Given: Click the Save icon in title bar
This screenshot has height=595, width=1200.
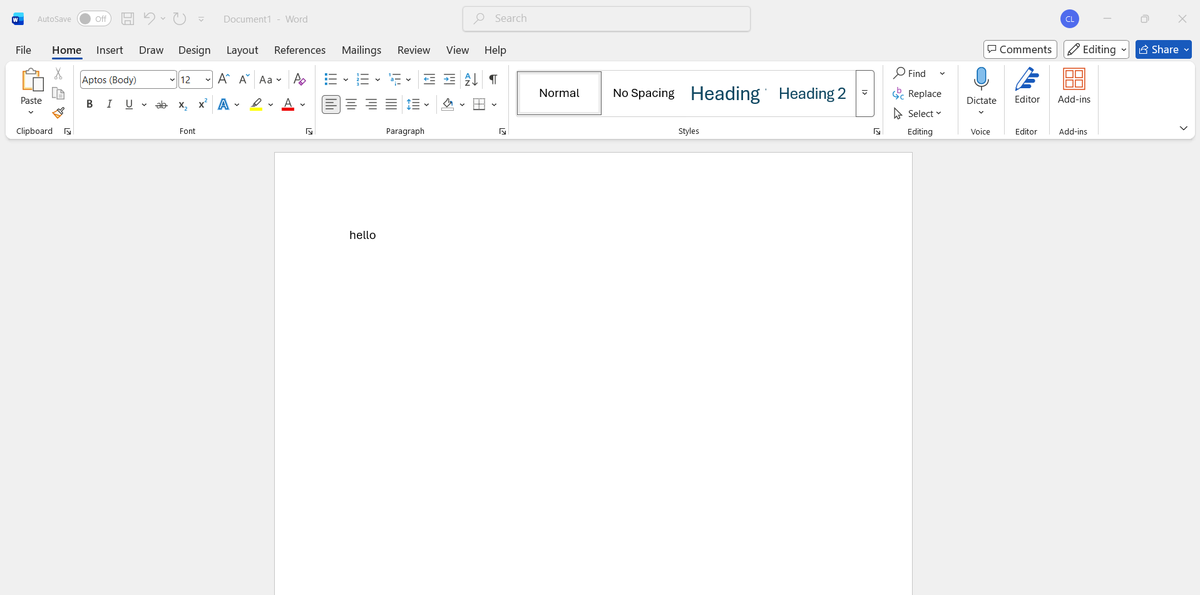Looking at the screenshot, I should (x=128, y=19).
